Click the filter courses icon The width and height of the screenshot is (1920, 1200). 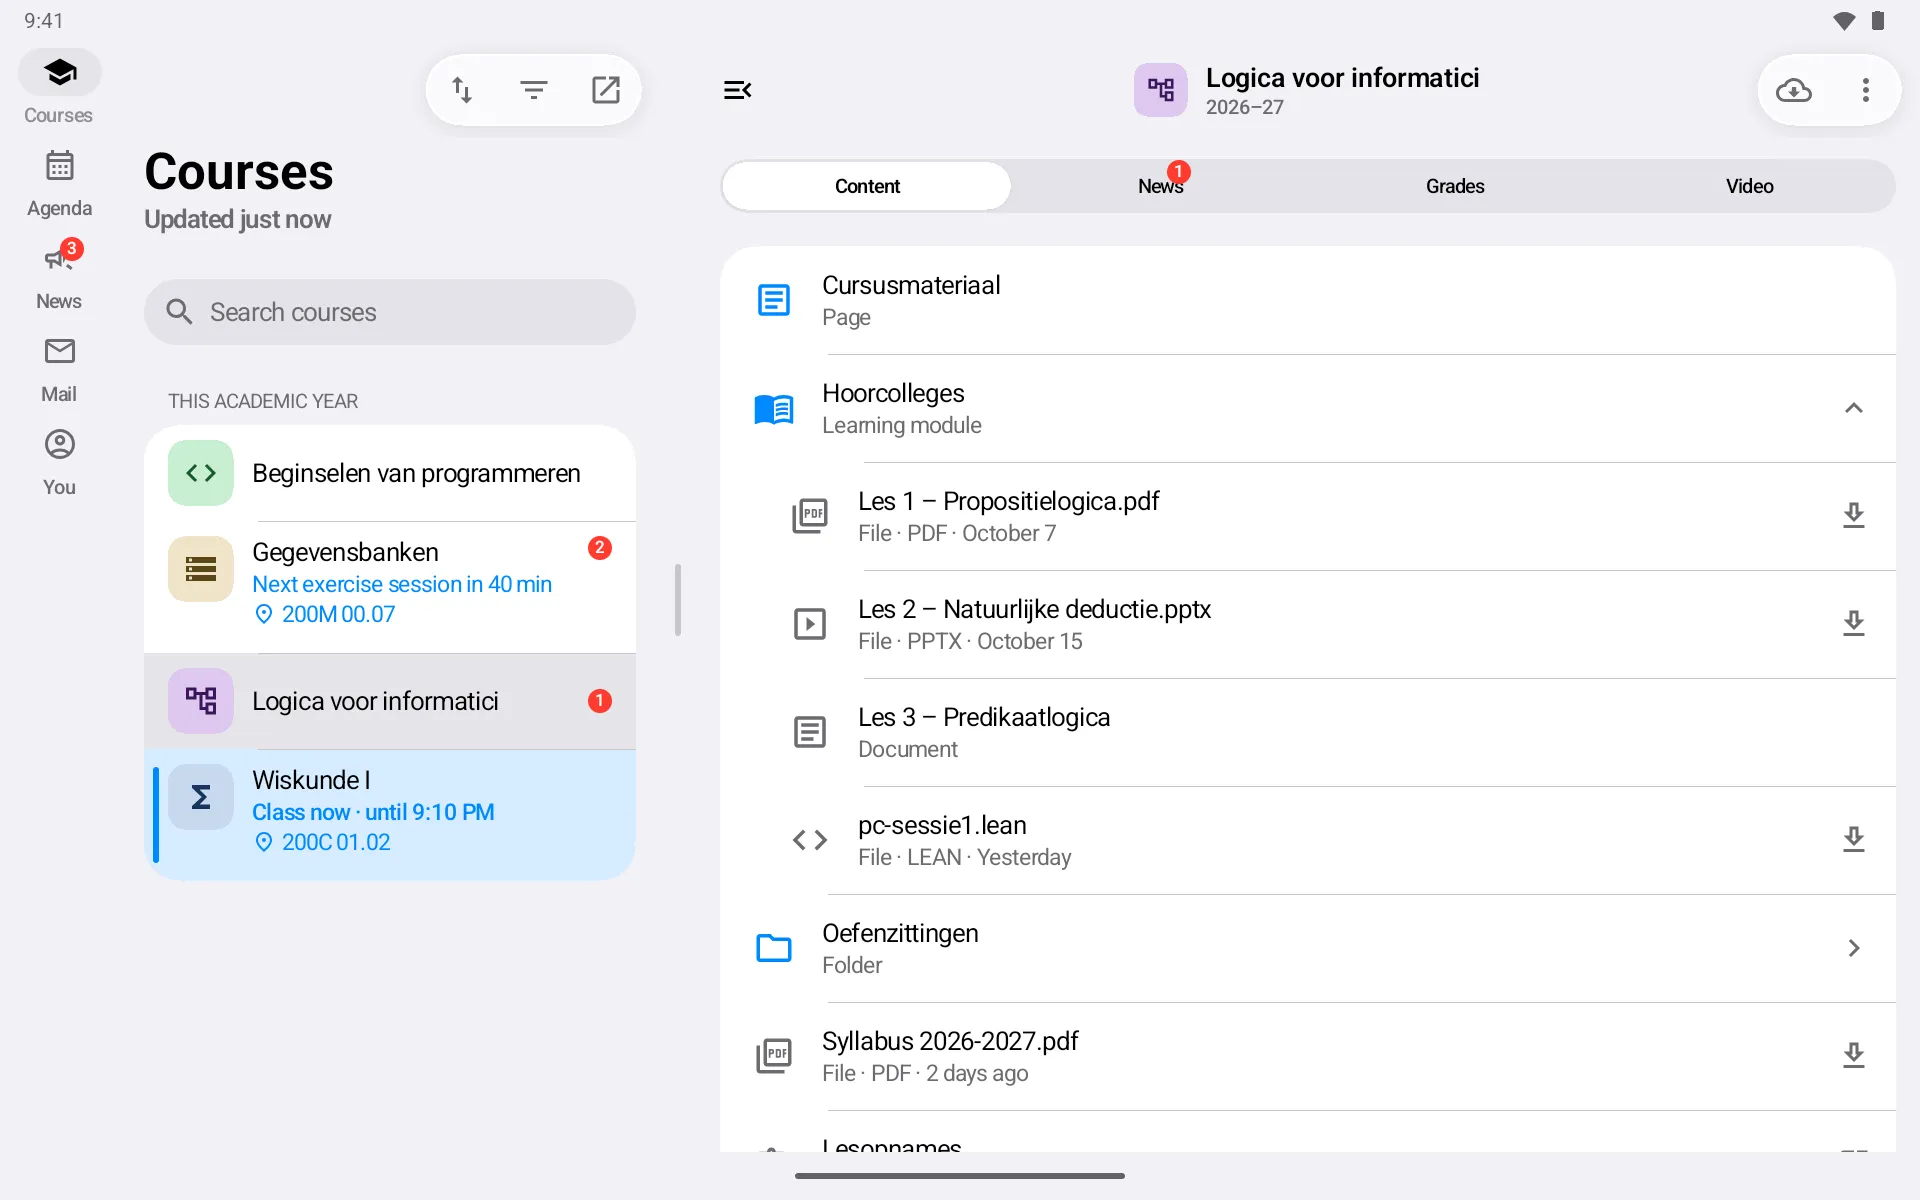click(534, 90)
